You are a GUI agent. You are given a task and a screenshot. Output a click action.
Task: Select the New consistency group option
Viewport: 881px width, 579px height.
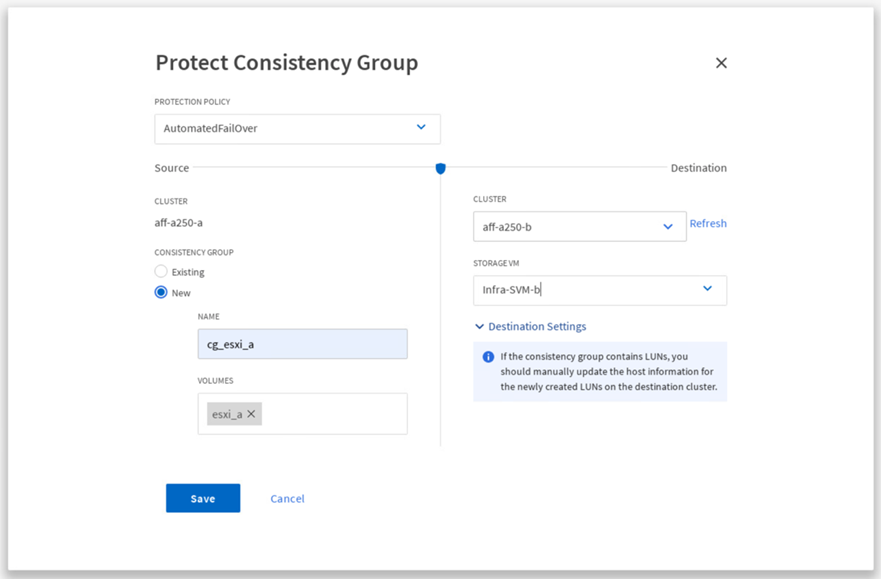tap(161, 293)
